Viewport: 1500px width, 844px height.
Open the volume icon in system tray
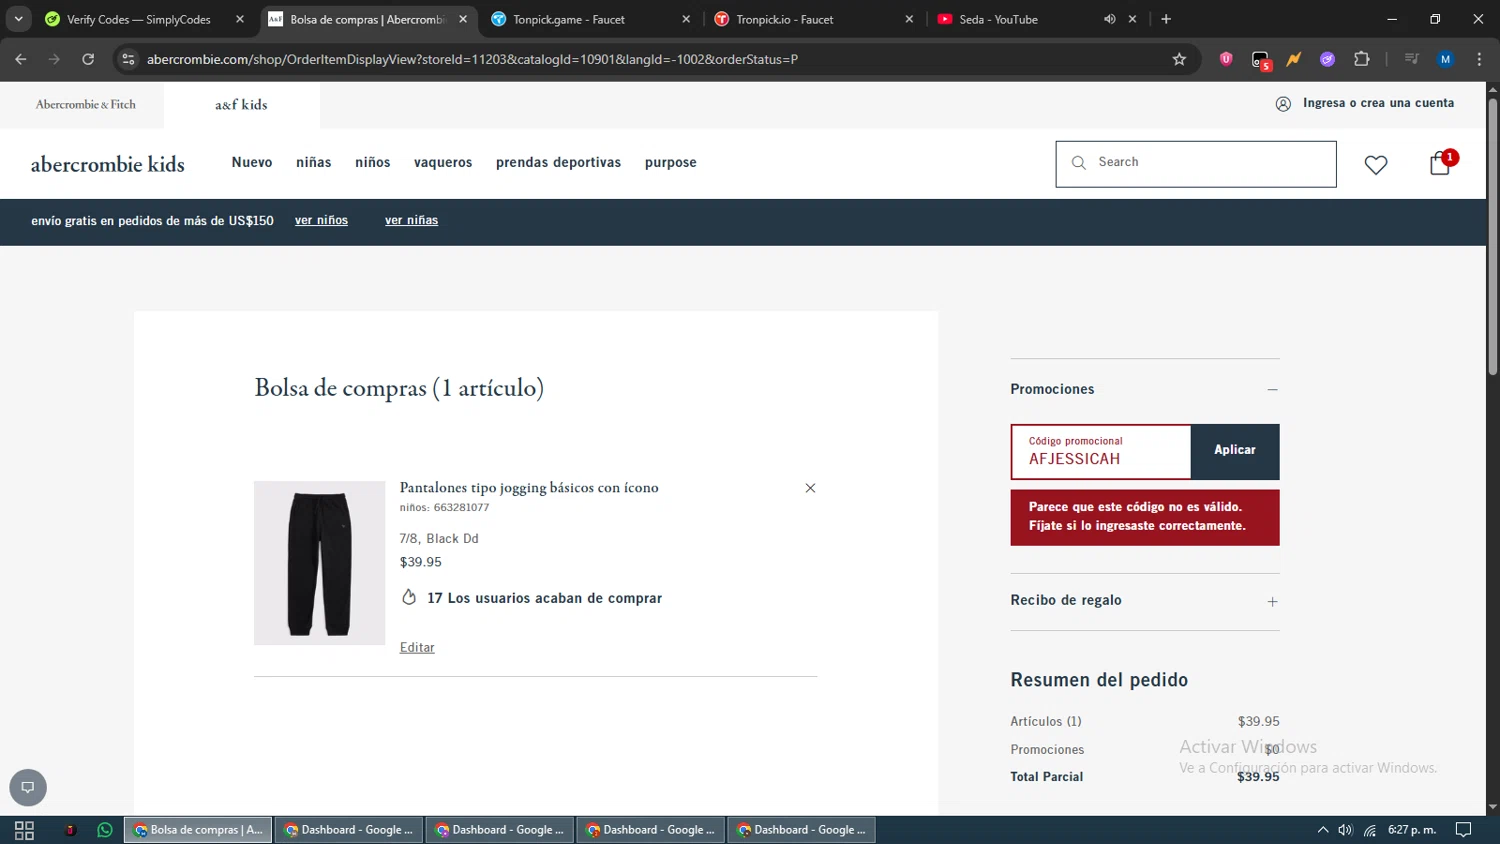click(x=1345, y=830)
